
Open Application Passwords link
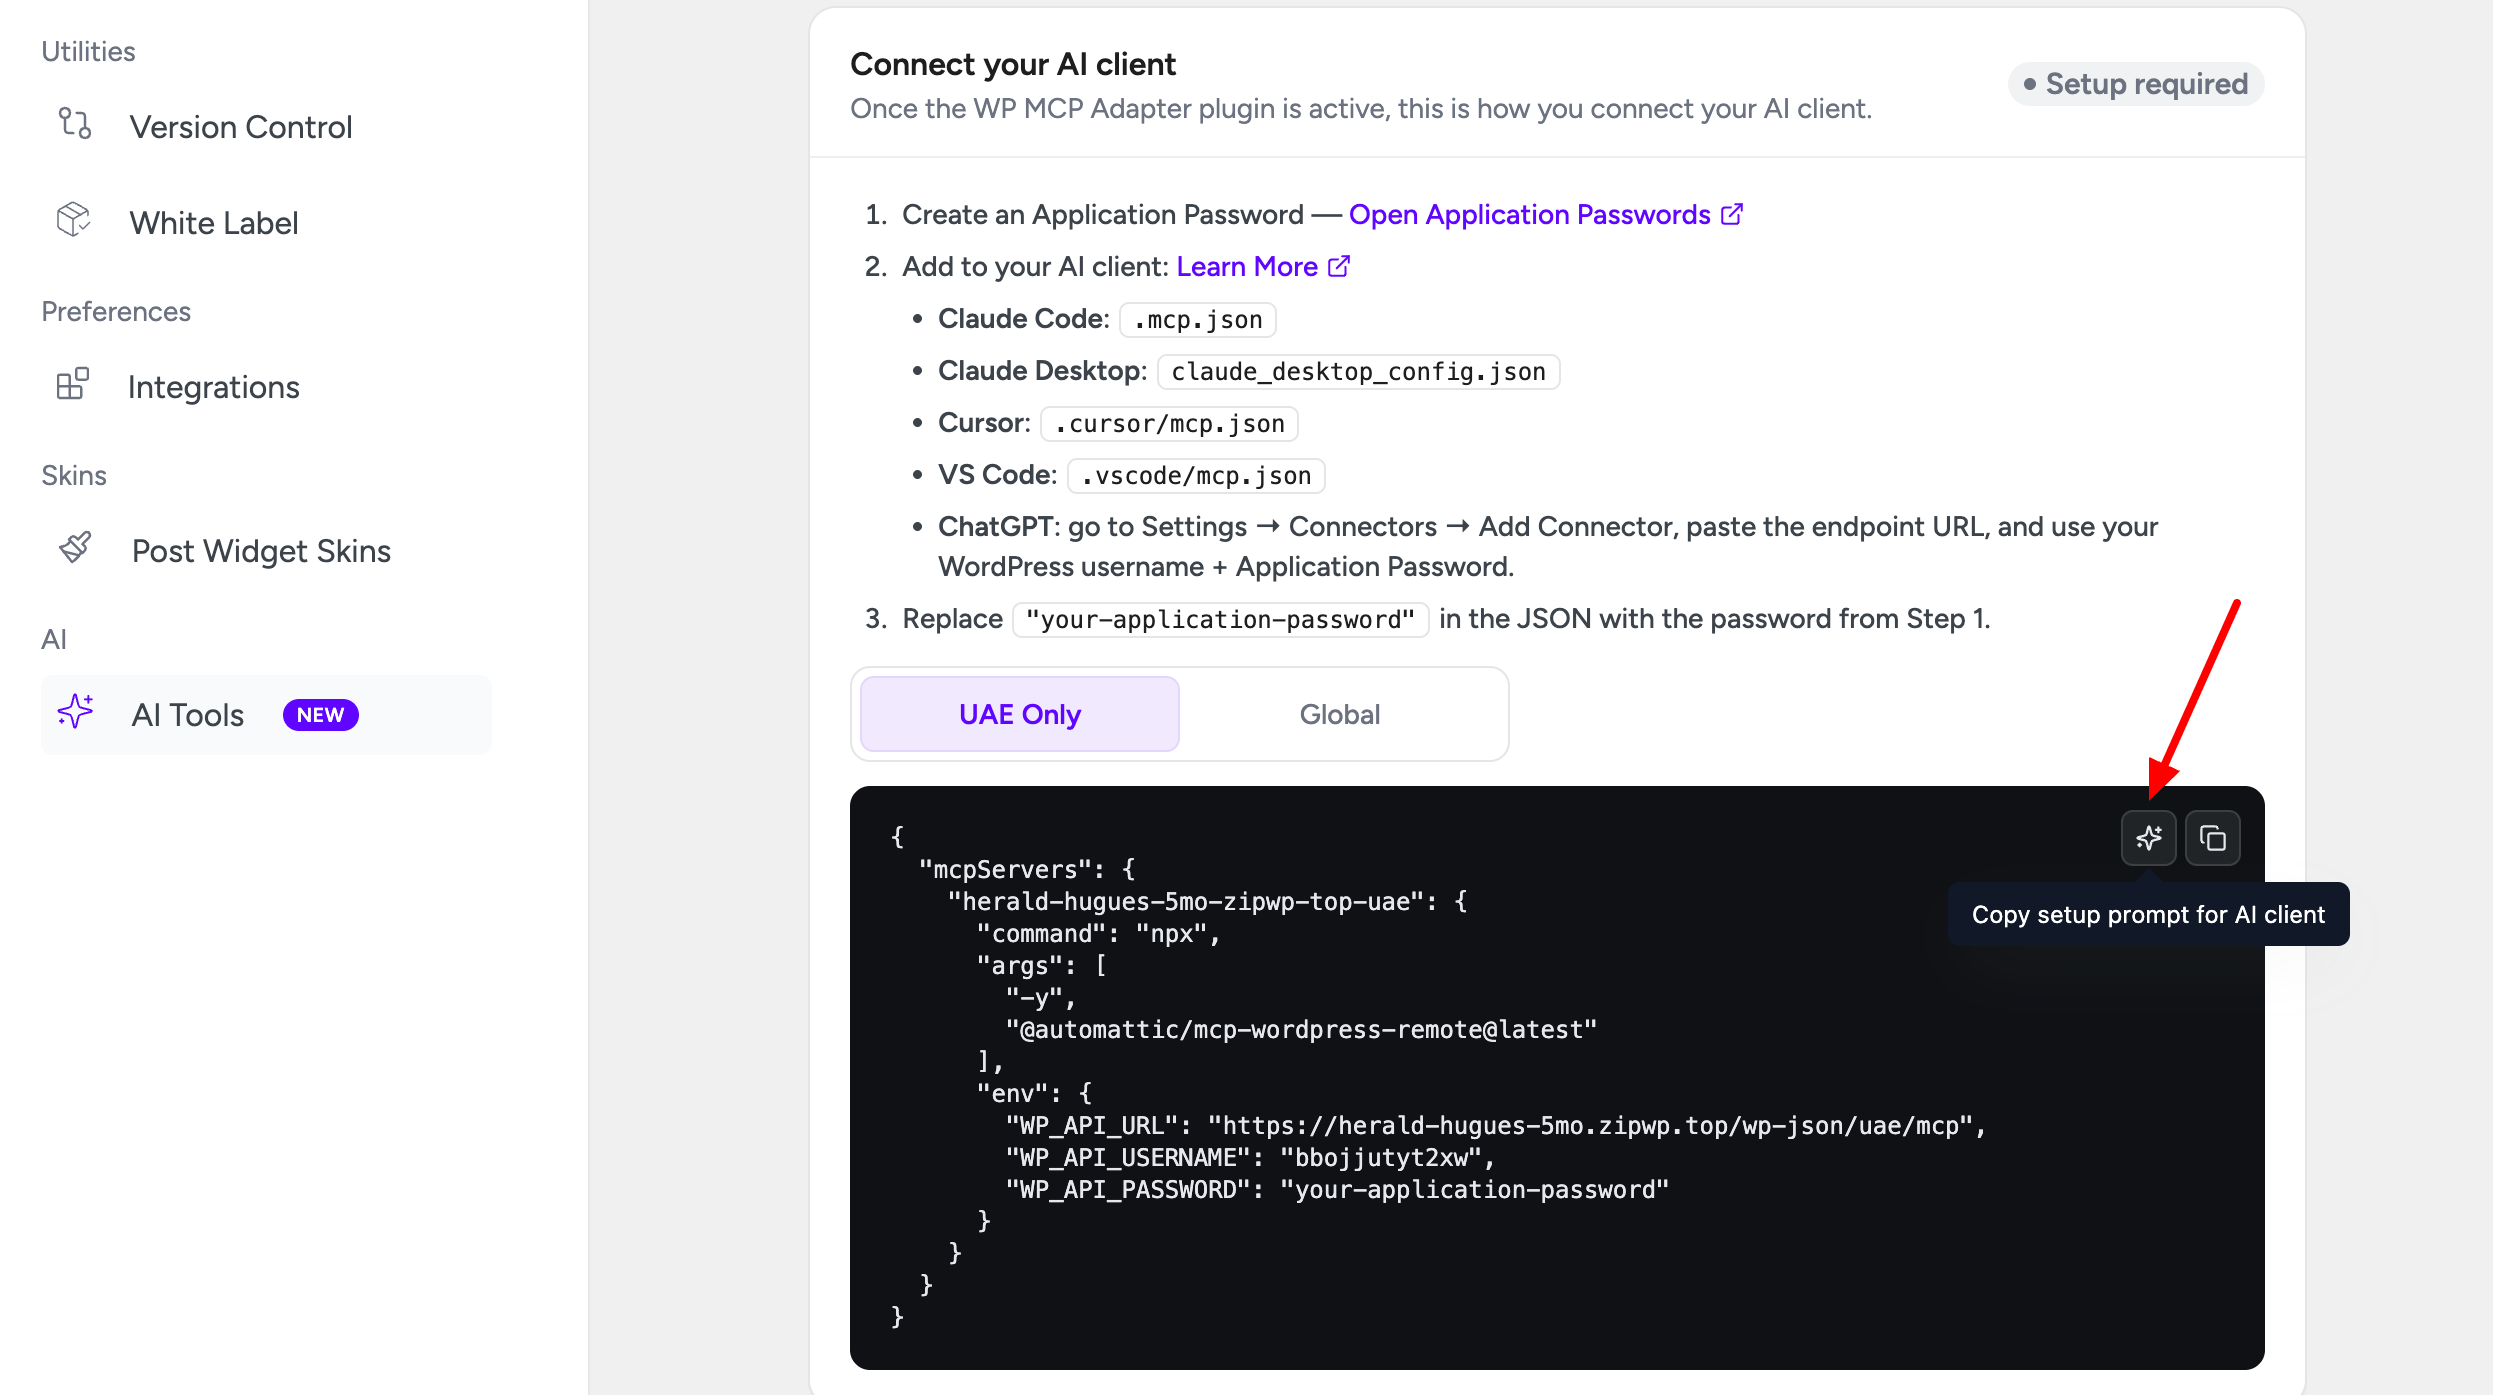(x=1529, y=214)
